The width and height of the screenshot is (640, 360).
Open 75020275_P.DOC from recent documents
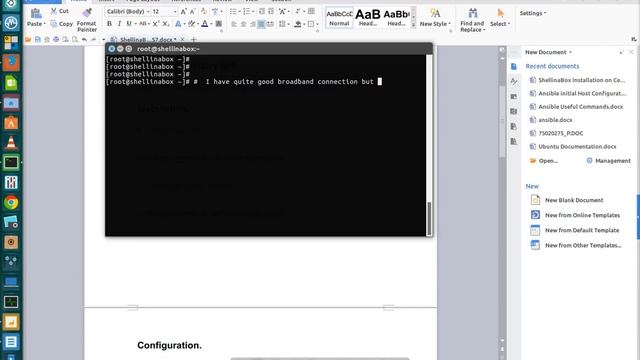556,133
